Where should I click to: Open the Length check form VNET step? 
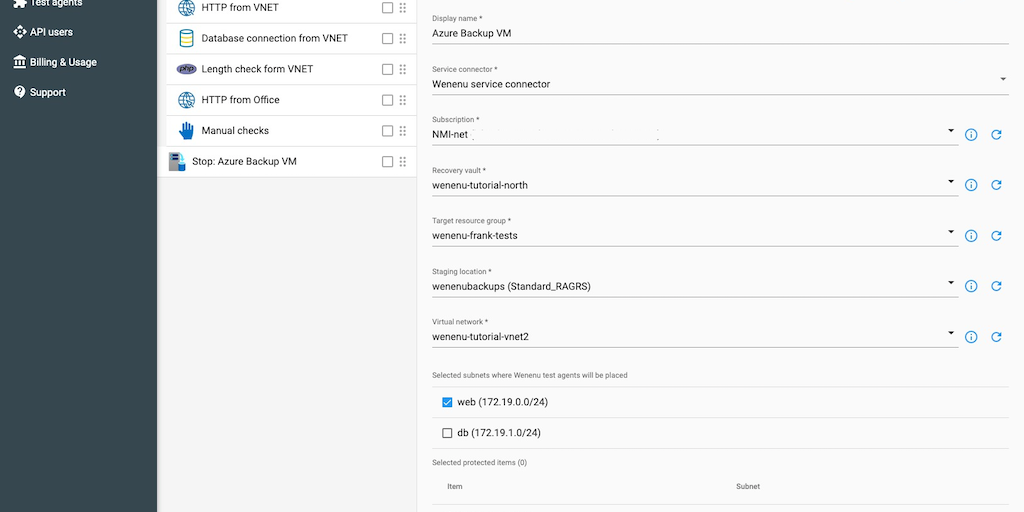(x=257, y=69)
